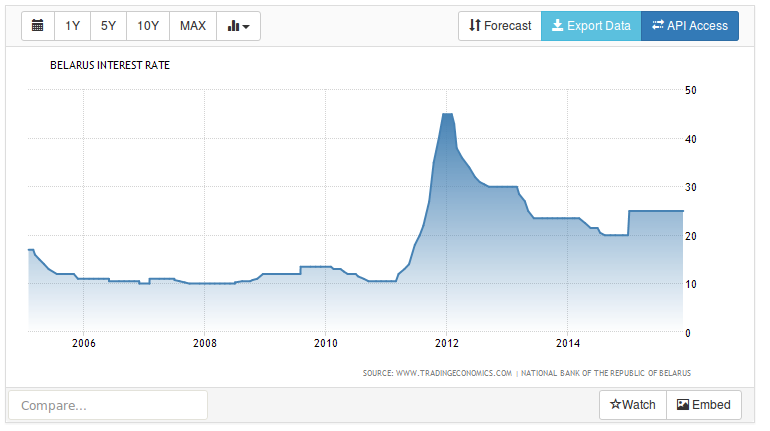Open the calendar date range picker
The width and height of the screenshot is (770, 431).
tap(38, 26)
